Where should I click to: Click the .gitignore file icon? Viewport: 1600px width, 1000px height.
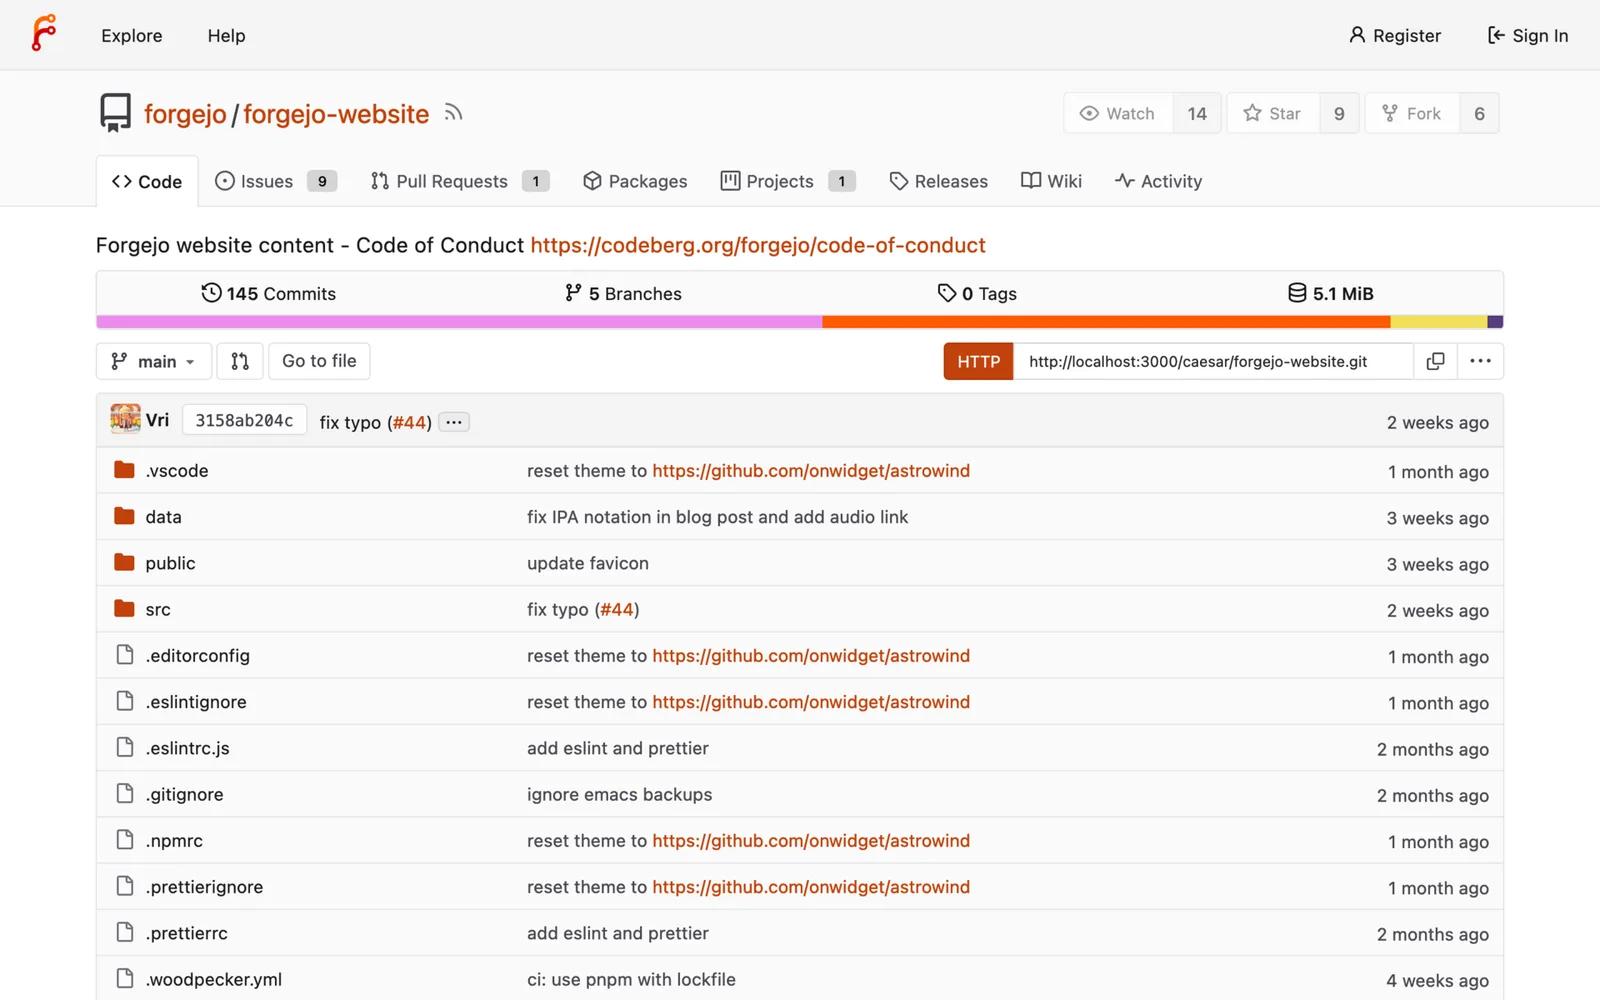coord(125,793)
